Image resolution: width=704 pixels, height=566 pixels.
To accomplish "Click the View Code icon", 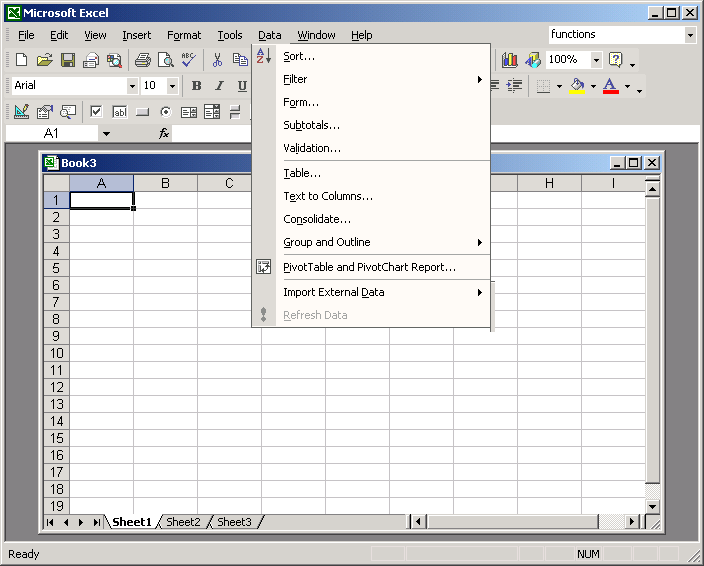I will tap(68, 111).
